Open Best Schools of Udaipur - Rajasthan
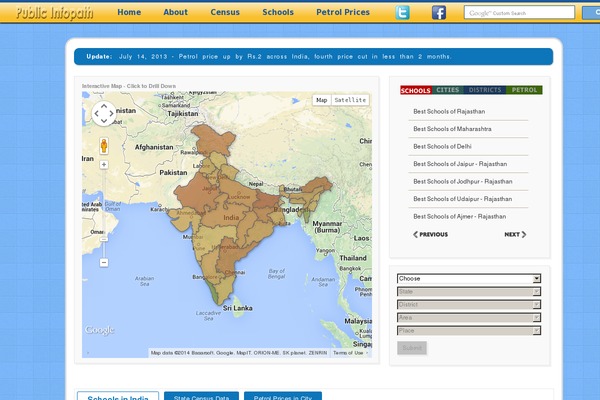The height and width of the screenshot is (400, 600). (462, 199)
